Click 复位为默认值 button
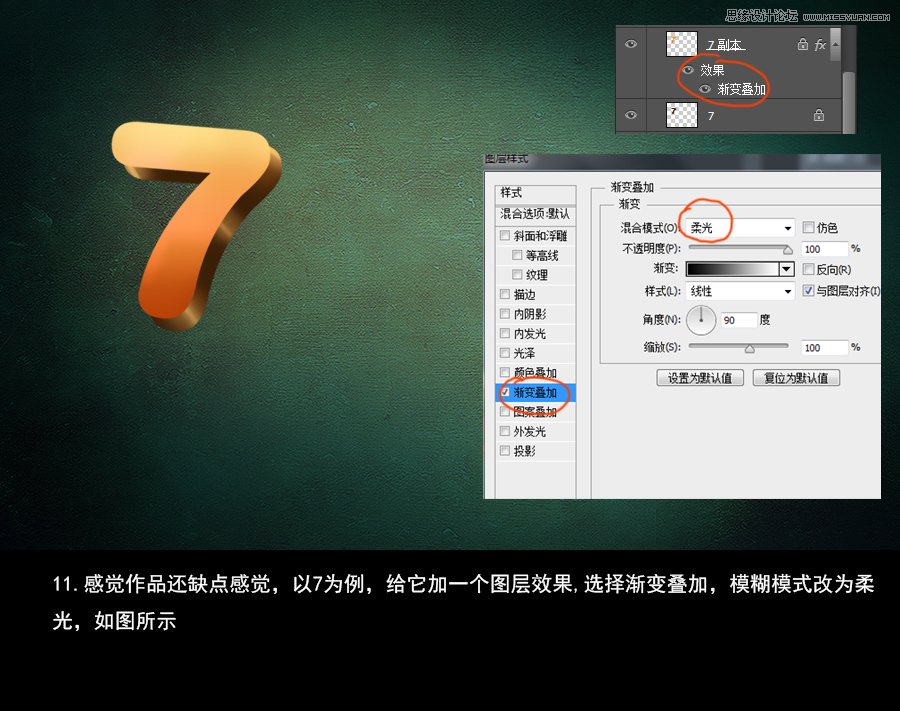The image size is (900, 711). [x=796, y=378]
